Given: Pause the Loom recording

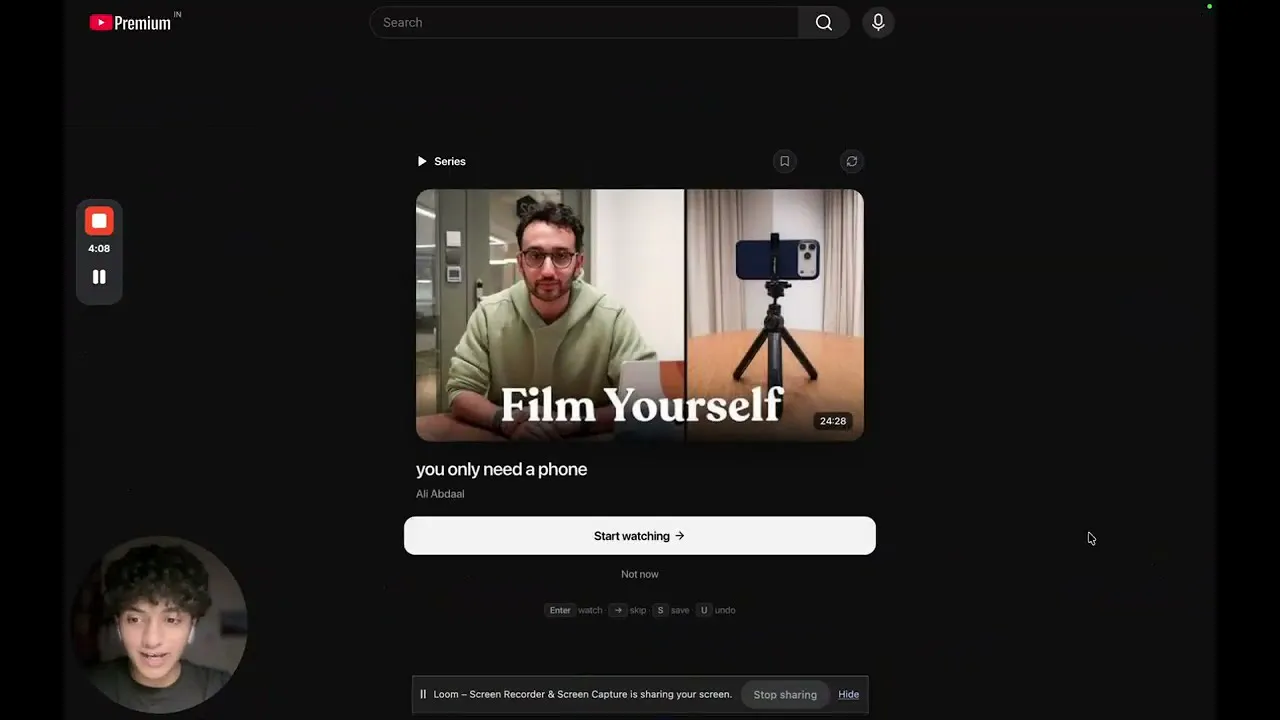Looking at the screenshot, I should (x=99, y=277).
